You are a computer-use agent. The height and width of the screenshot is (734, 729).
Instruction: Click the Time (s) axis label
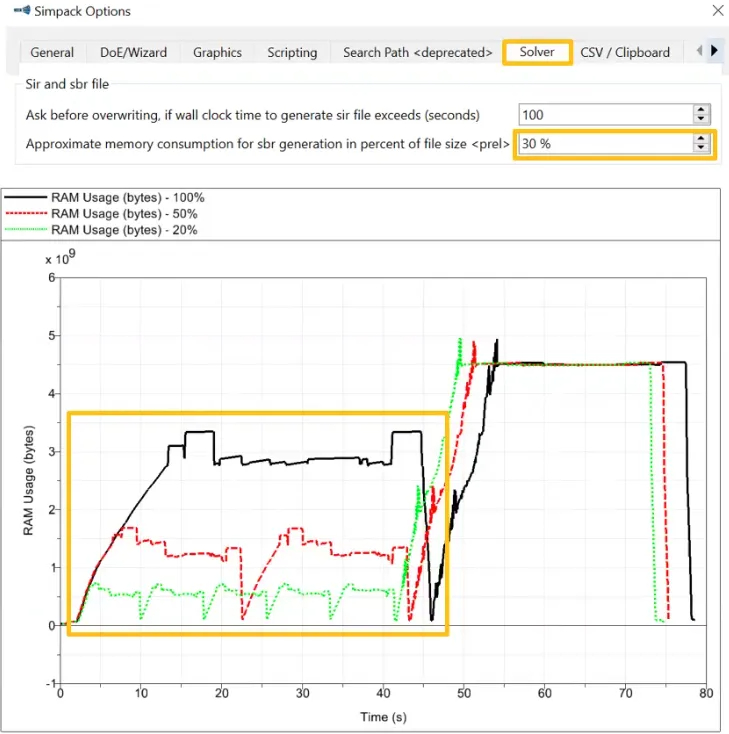tap(382, 717)
